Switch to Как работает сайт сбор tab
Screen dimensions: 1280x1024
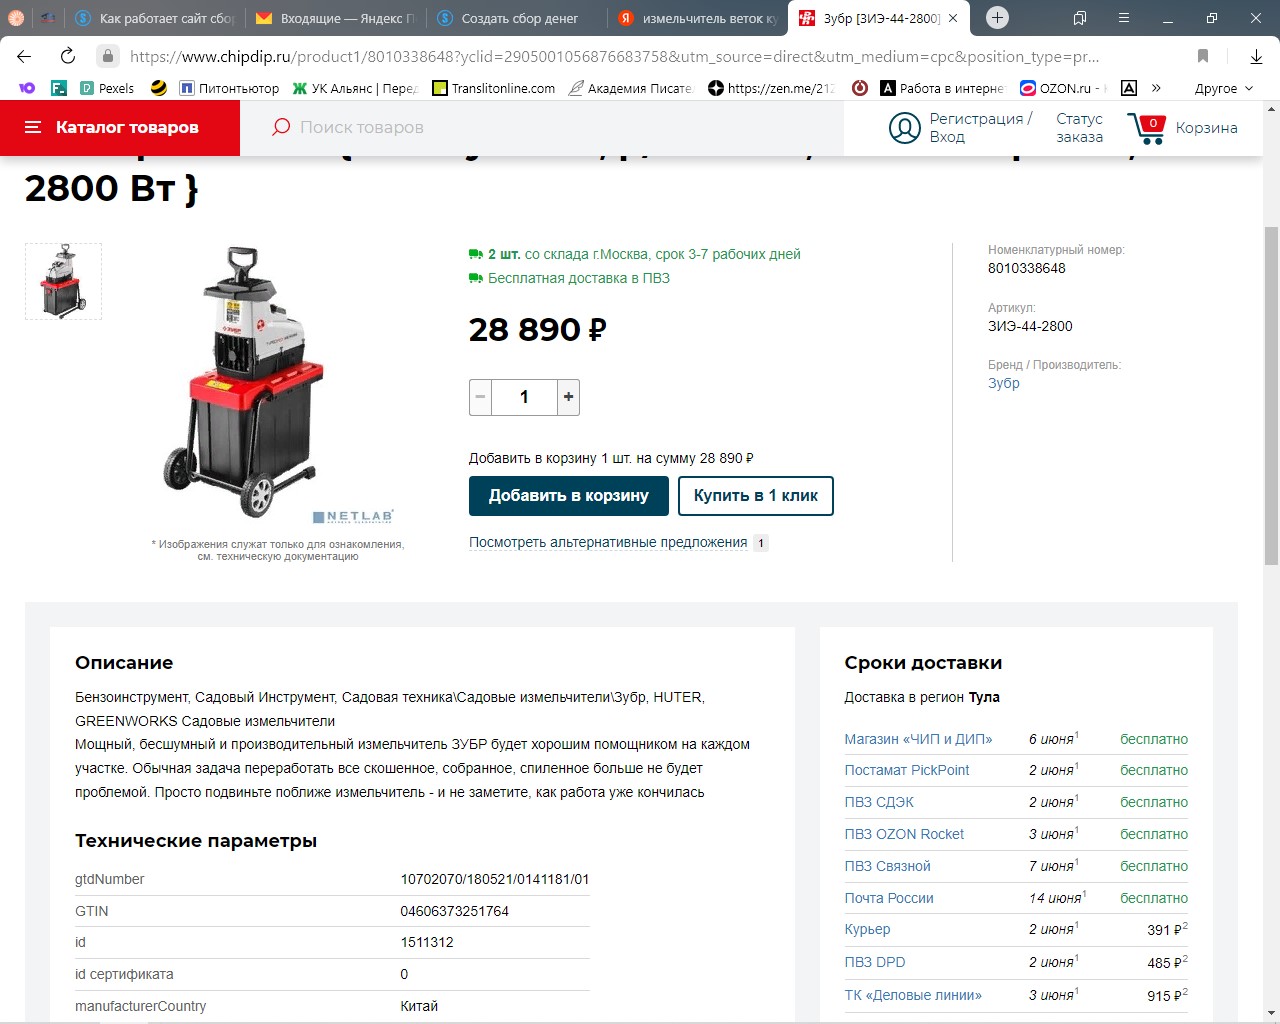point(155,18)
